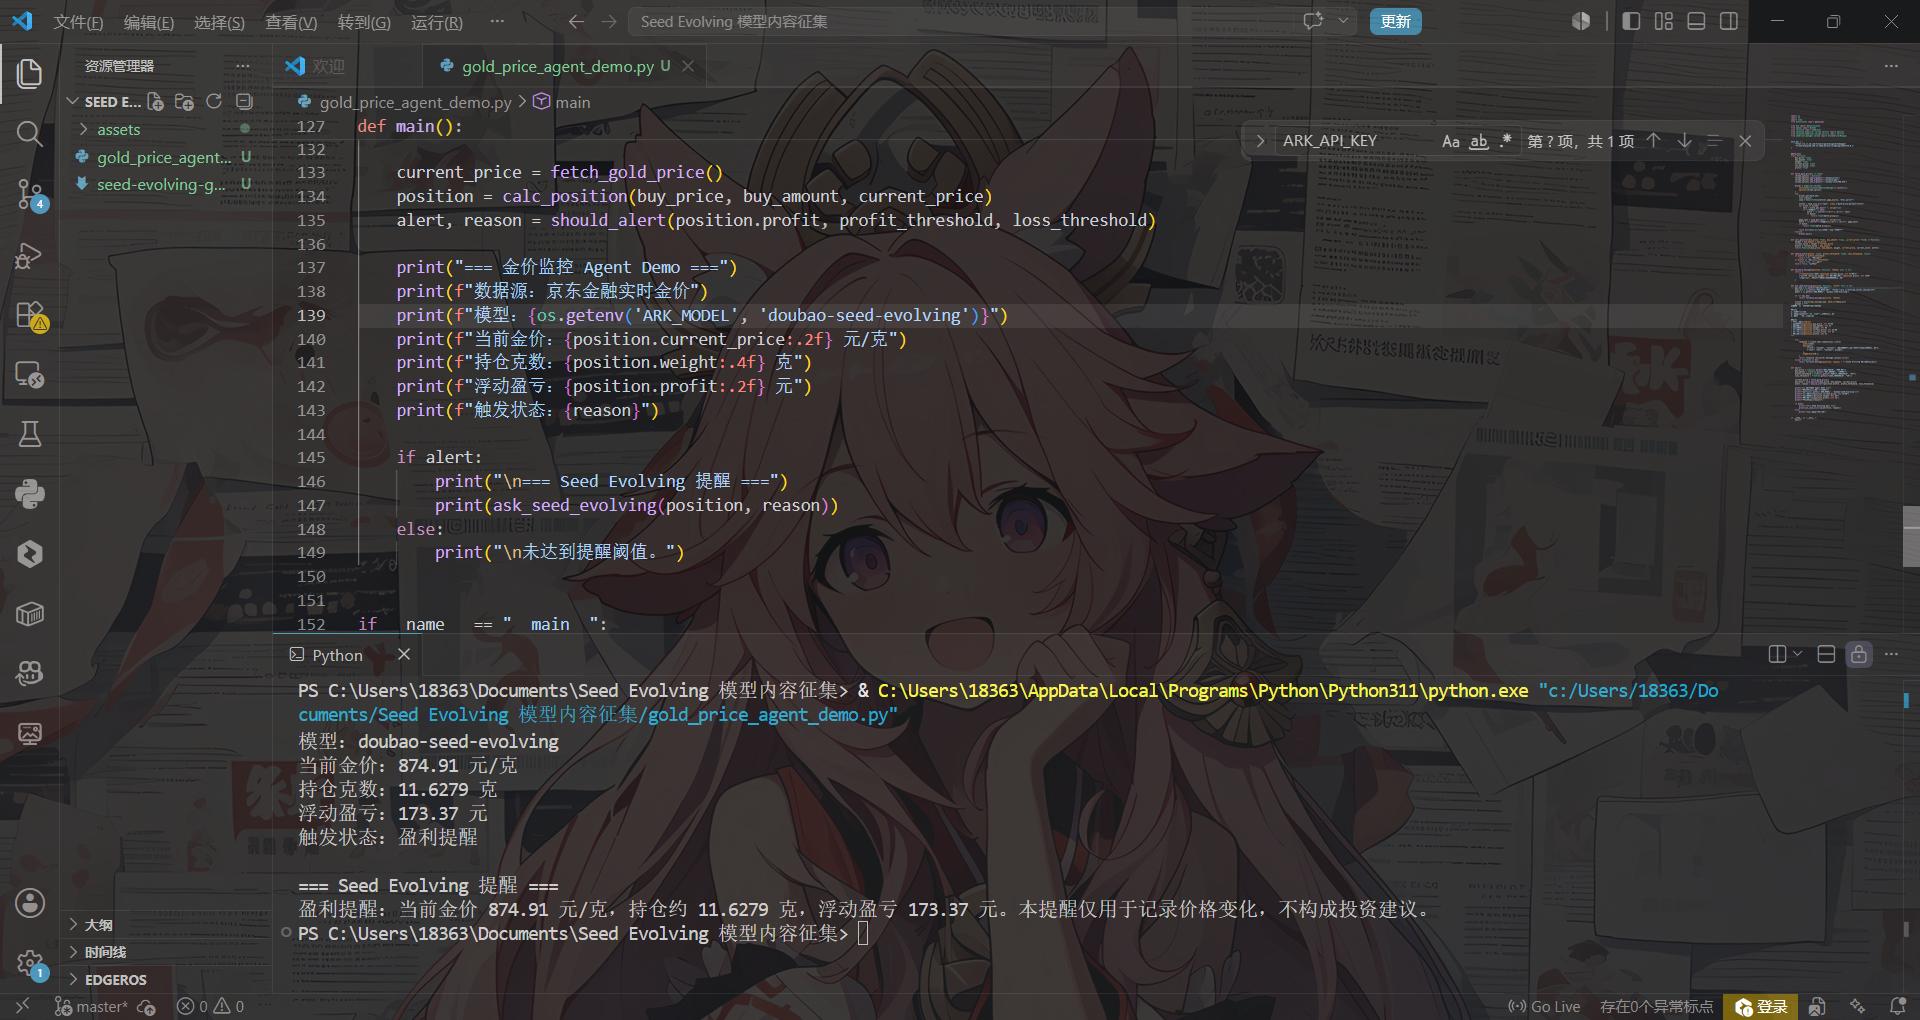Go back using the navigation arrow
Screen dimensions: 1920x1020
tap(576, 21)
